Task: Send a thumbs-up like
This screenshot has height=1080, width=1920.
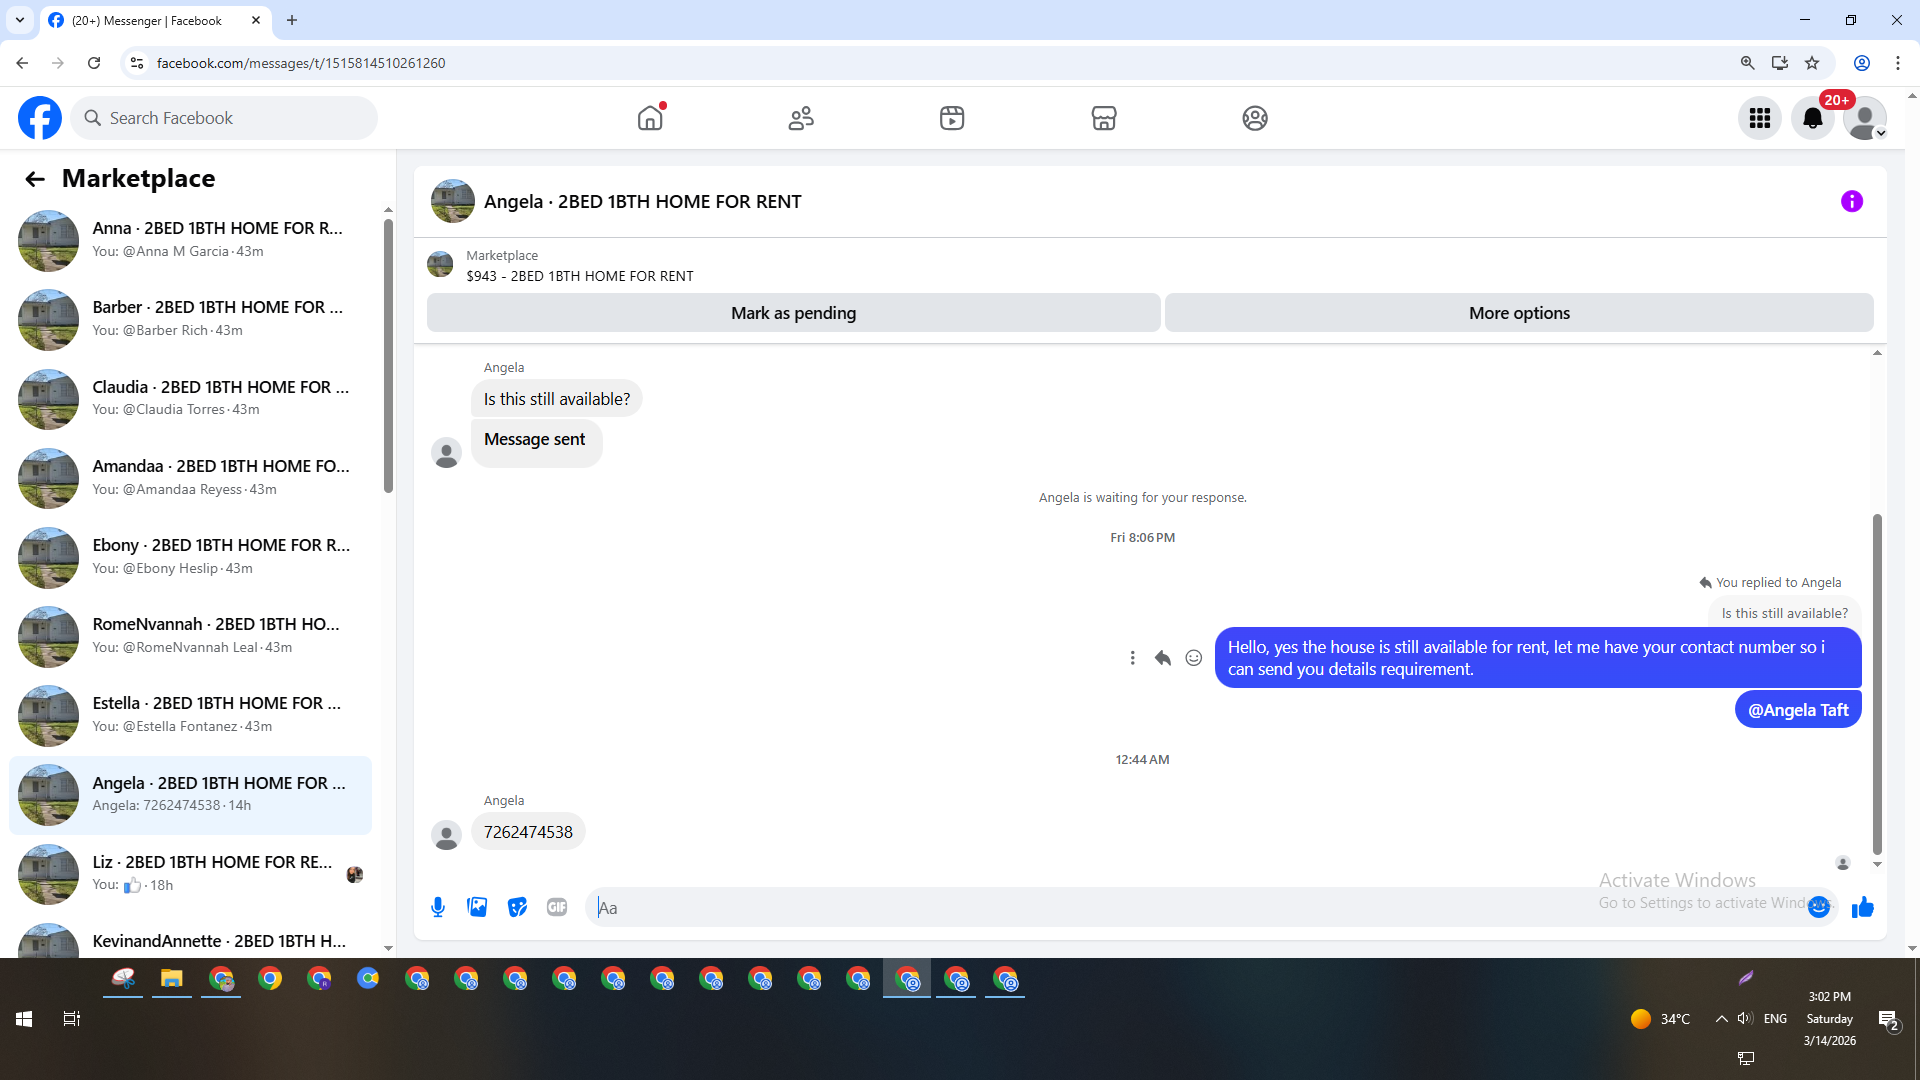Action: 1862,907
